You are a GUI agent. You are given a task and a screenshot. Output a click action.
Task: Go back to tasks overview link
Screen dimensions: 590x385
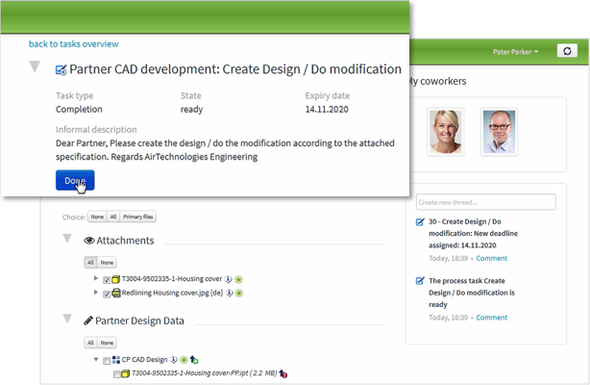pos(74,44)
